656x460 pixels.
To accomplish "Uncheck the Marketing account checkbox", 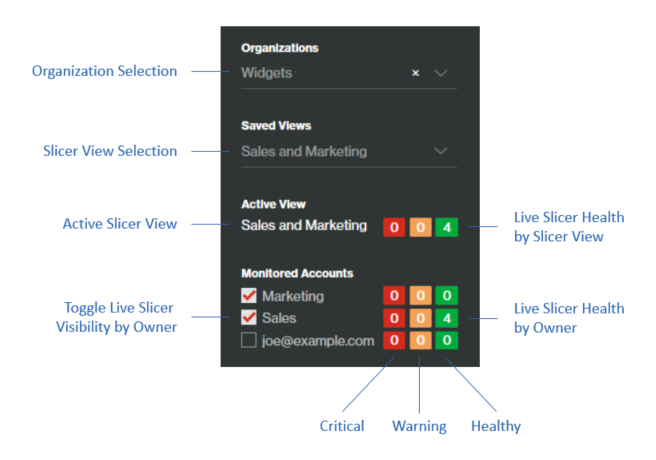I will coord(249,295).
